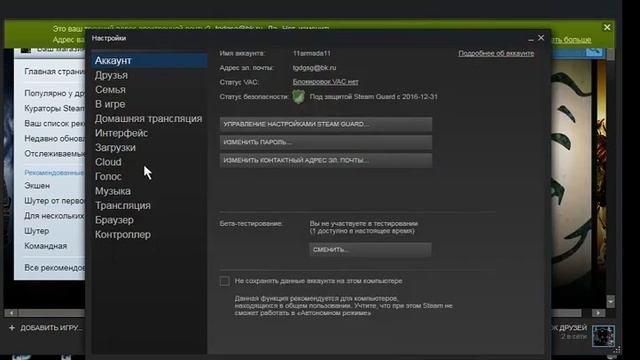640x360 pixels.
Task: Open the Контроллер settings section
Action: tap(123, 234)
